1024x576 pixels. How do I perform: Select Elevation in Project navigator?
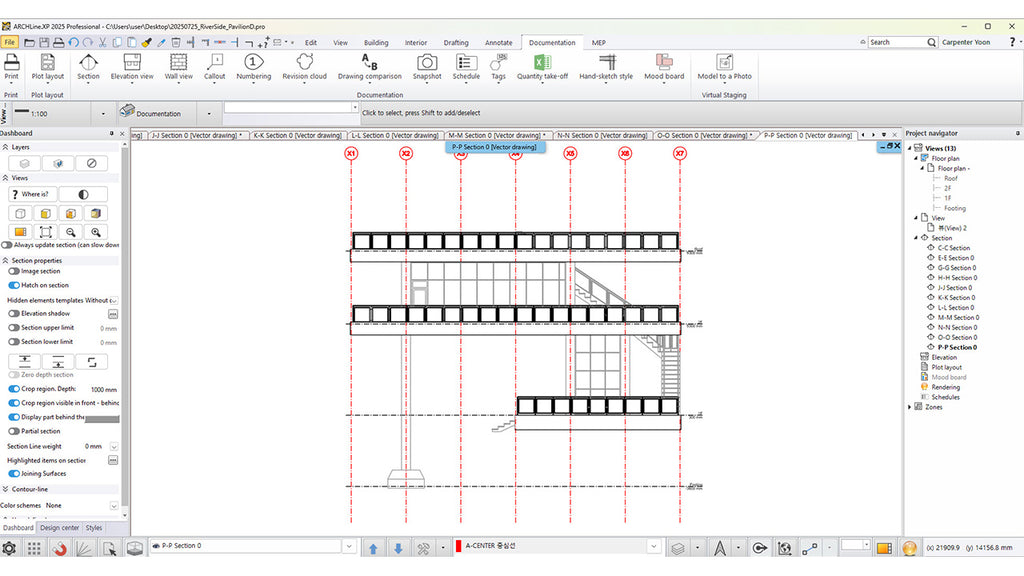[x=944, y=357]
